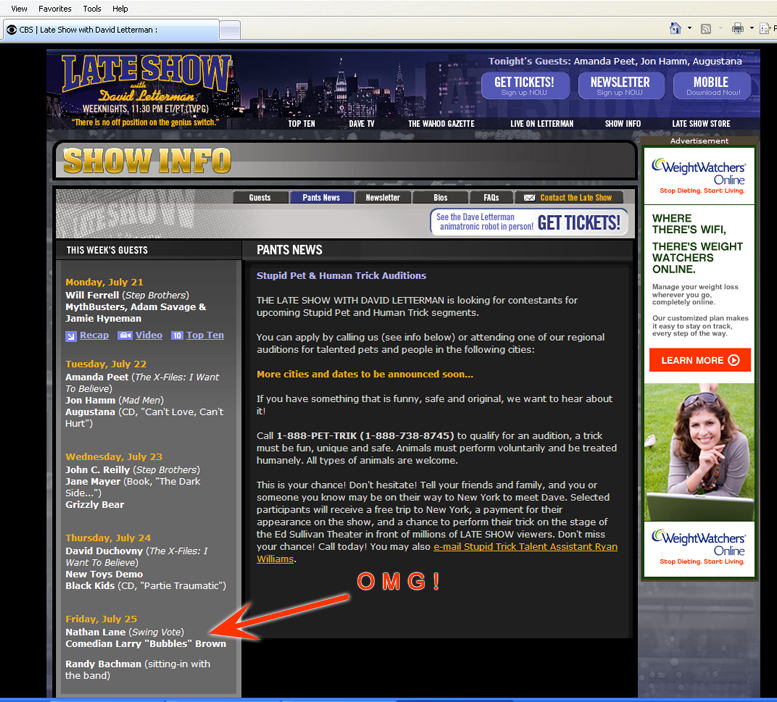Image resolution: width=777 pixels, height=702 pixels.
Task: Click the Contact the Late Show link
Action: 568,198
